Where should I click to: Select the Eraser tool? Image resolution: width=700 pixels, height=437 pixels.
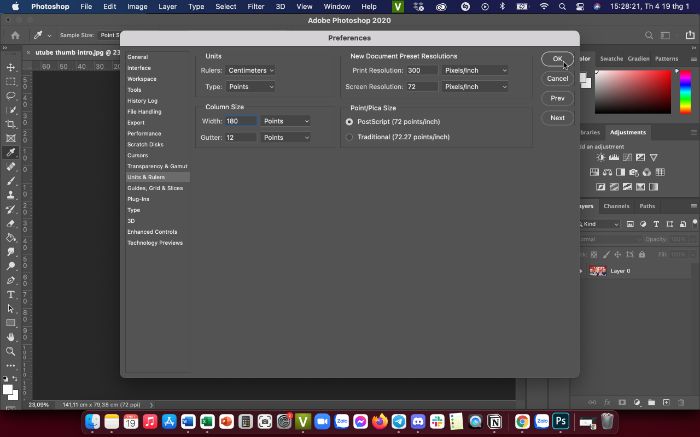[x=11, y=224]
